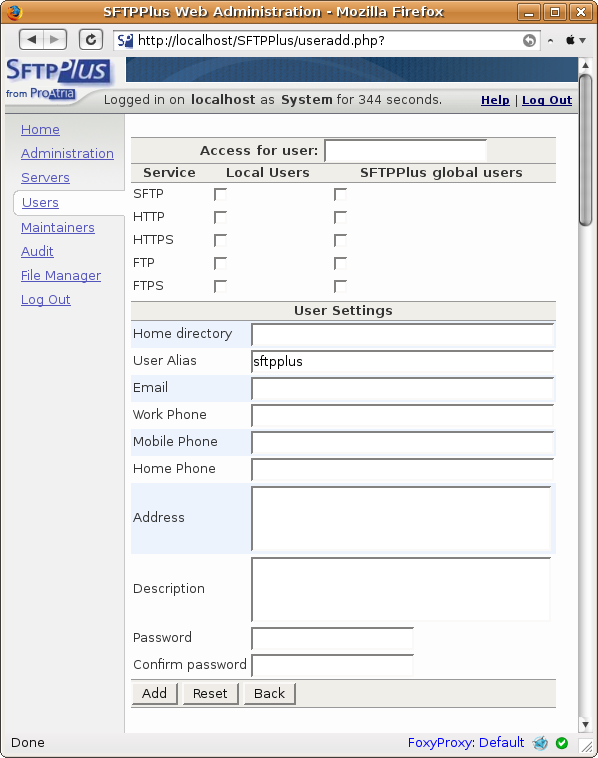Open the File Manager link

(61, 276)
